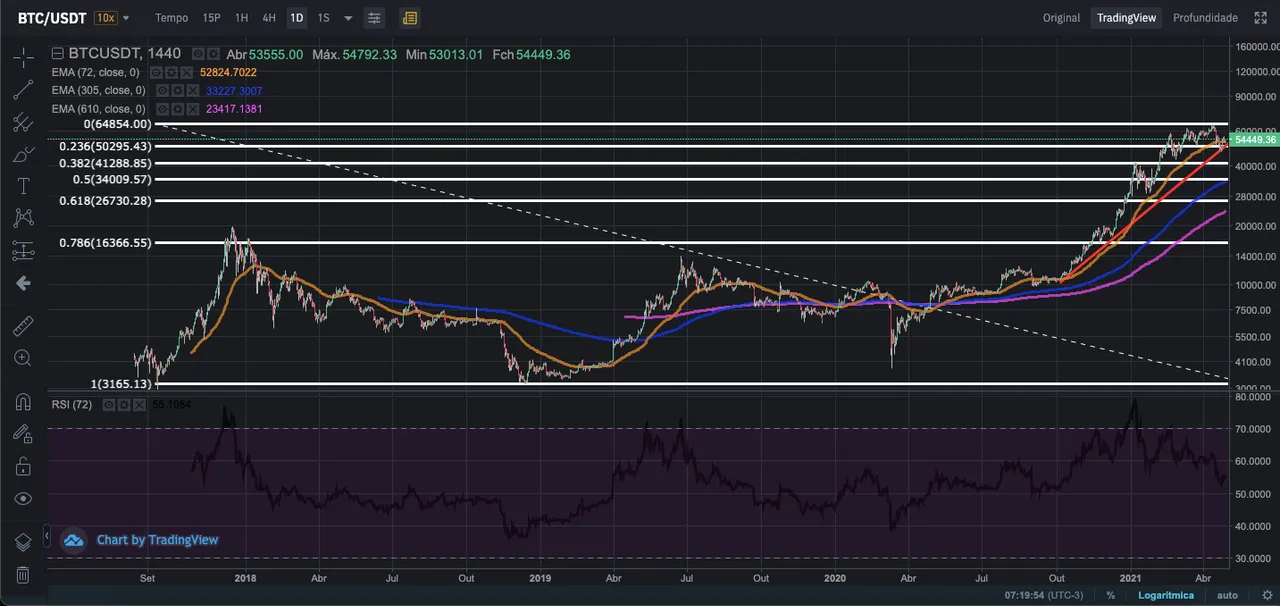Switch to the 15P interval
This screenshot has height=606, width=1280.
tap(211, 18)
